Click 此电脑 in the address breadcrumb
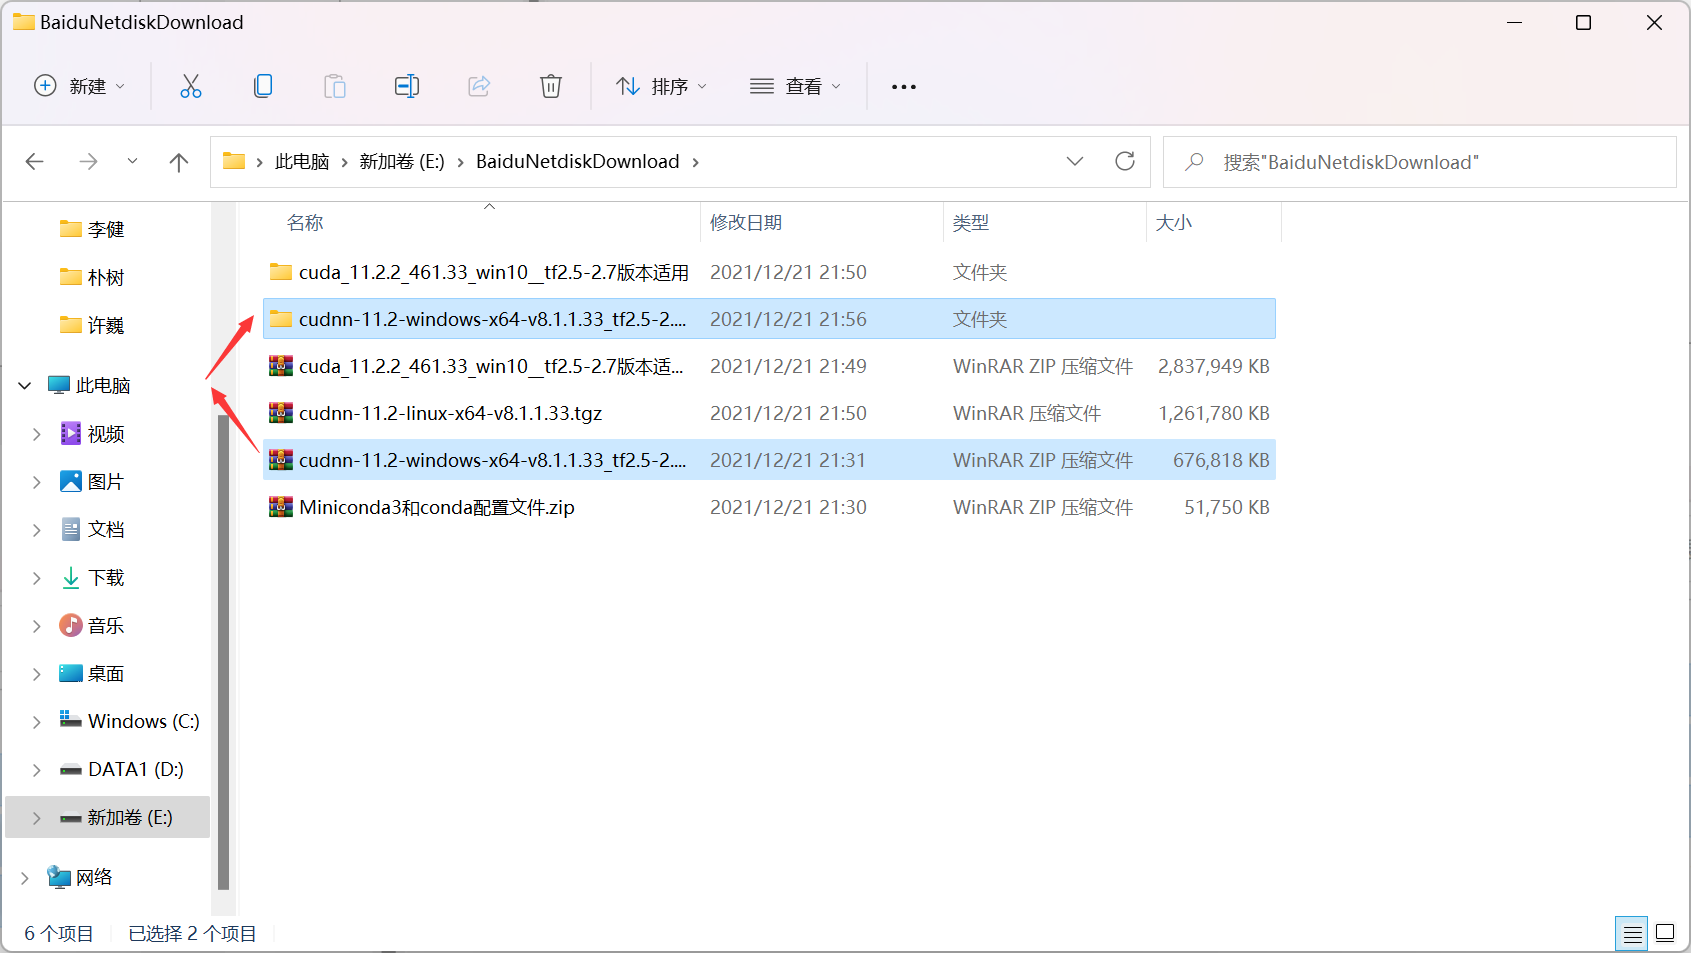This screenshot has width=1691, height=953. click(x=302, y=161)
